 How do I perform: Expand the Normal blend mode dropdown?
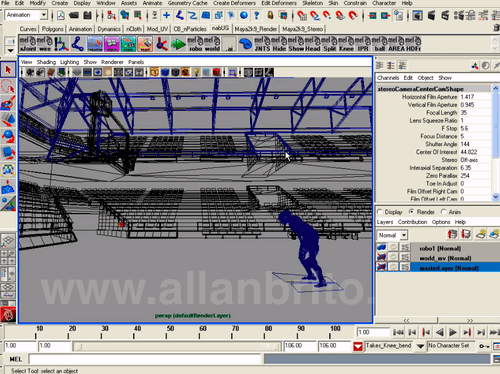[x=404, y=235]
